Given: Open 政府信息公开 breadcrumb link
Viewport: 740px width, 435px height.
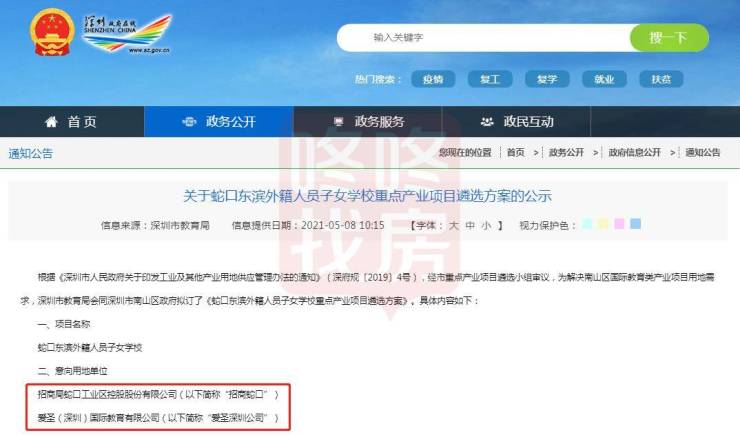Looking at the screenshot, I should click(x=634, y=152).
